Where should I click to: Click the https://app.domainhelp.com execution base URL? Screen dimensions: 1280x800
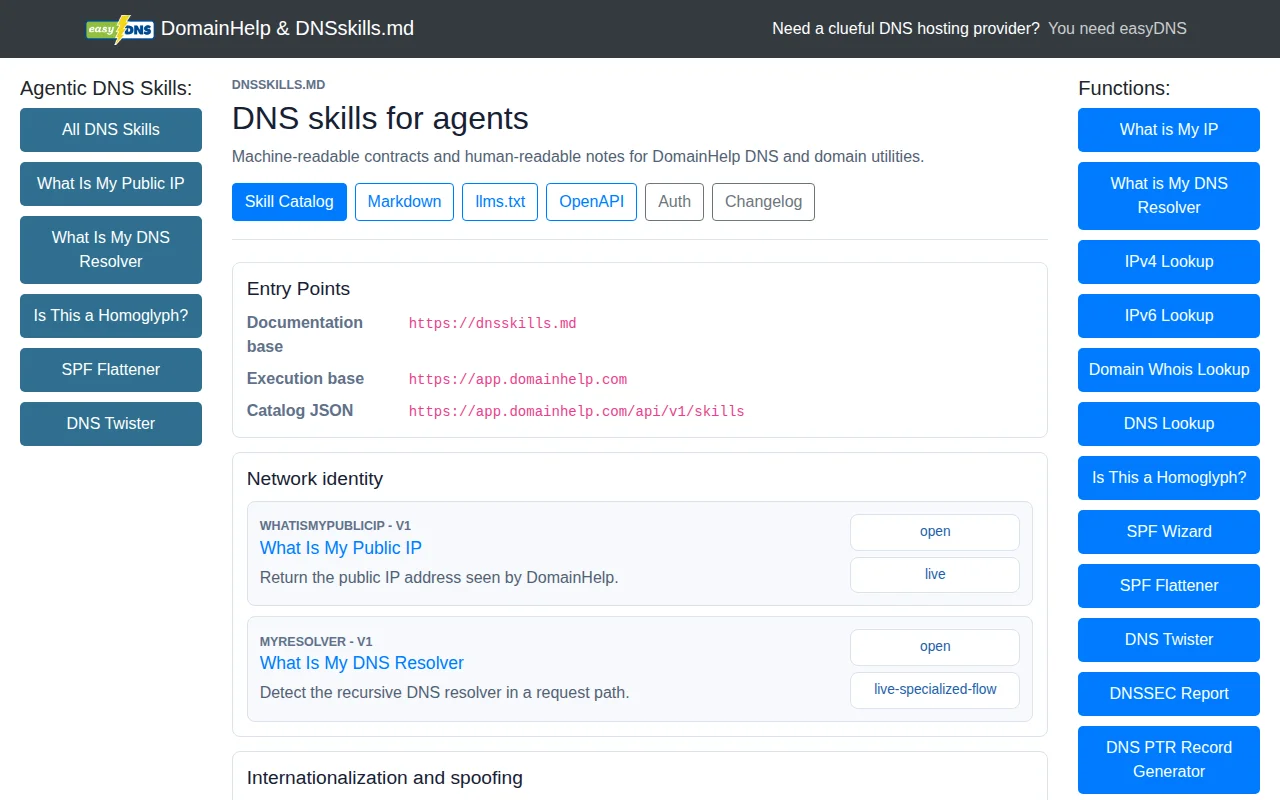[x=518, y=379]
